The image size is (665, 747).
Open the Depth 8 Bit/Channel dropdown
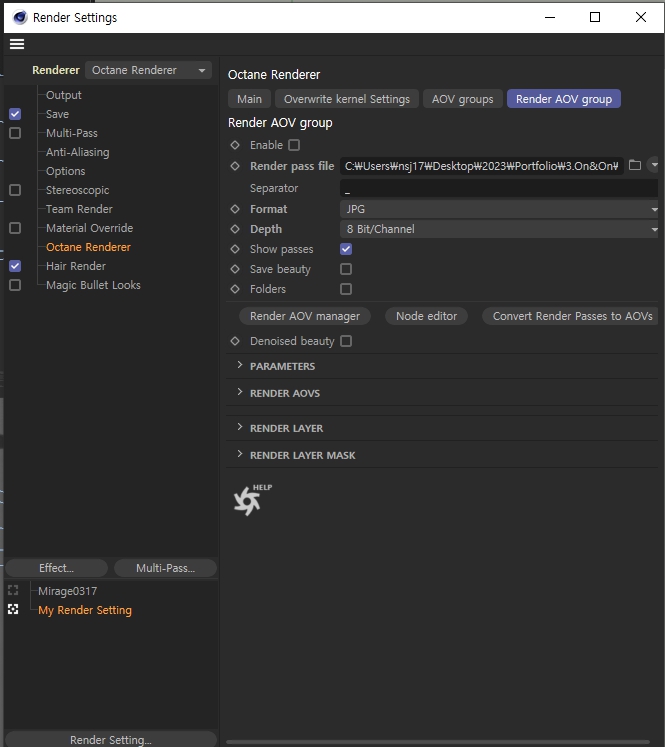(499, 229)
